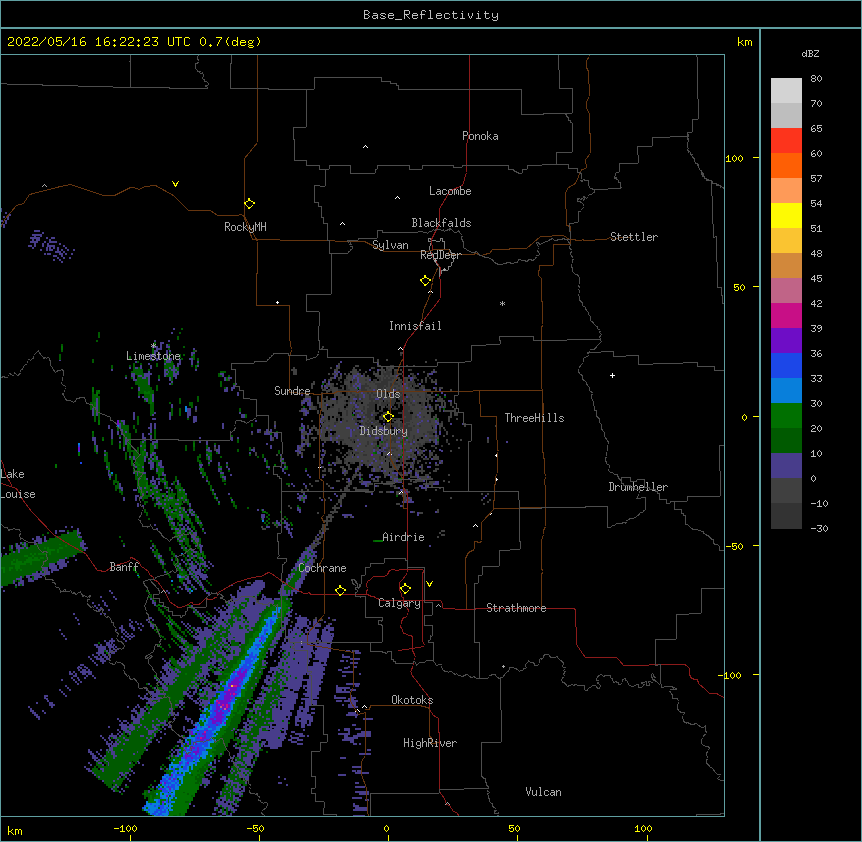Select the yellow diamond radar-site marker between Olds and Didsbury
The height and width of the screenshot is (842, 862).
click(388, 417)
